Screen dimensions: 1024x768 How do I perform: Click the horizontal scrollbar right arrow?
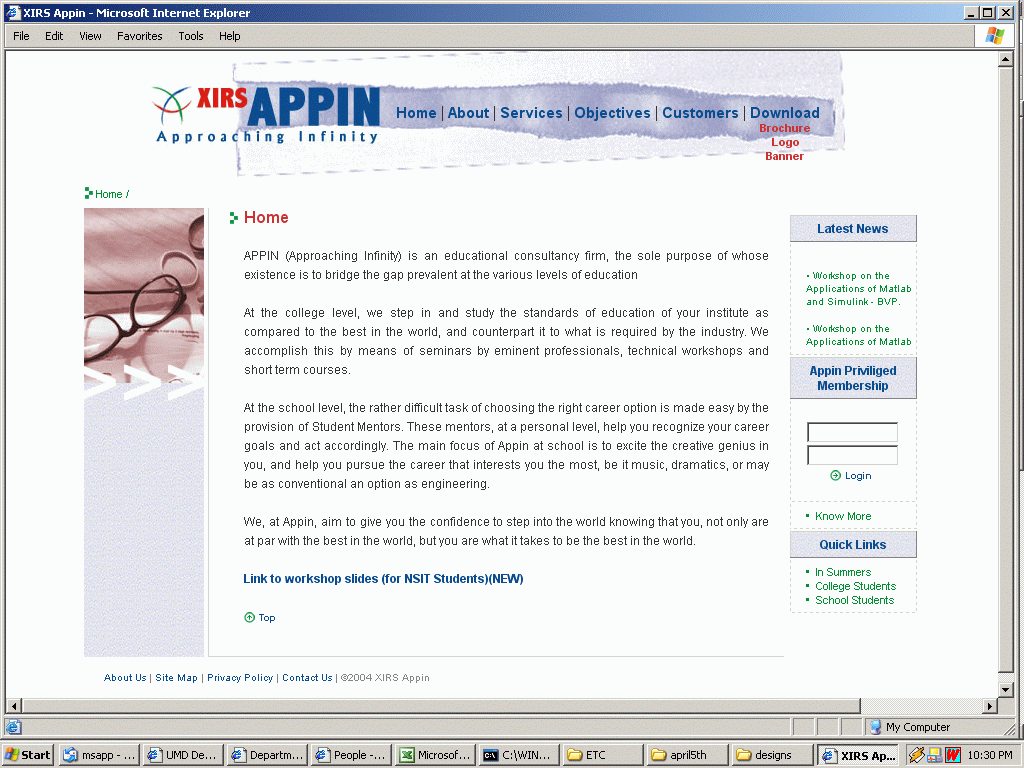point(991,706)
